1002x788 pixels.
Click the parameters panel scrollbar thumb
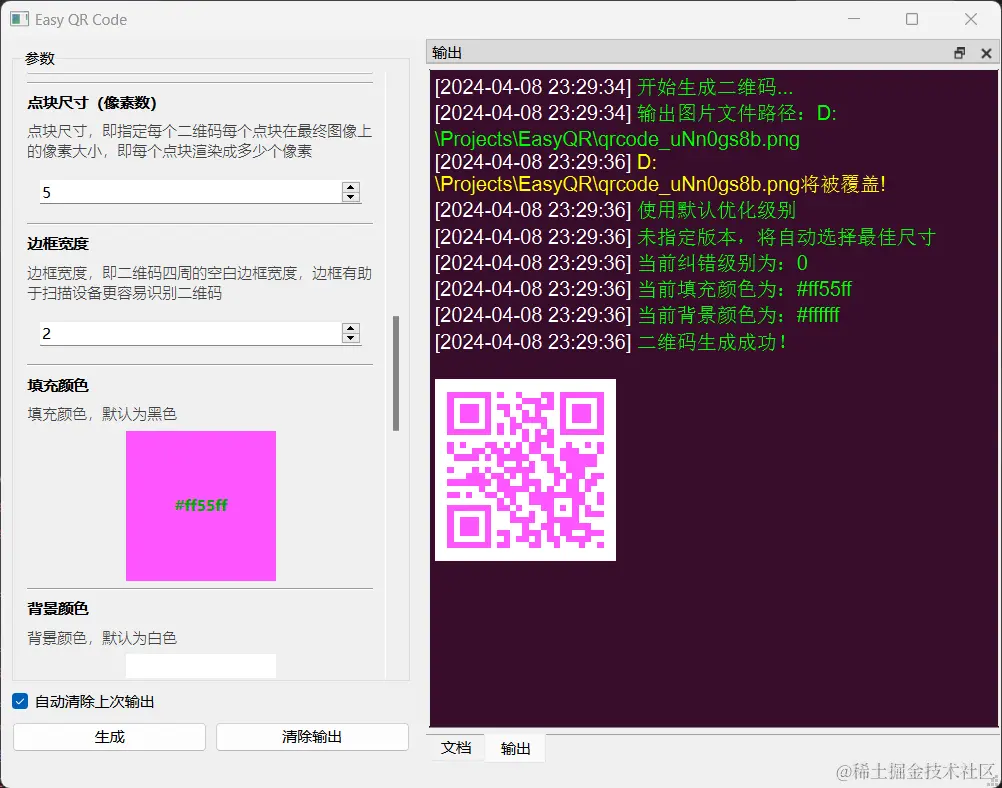(x=396, y=373)
